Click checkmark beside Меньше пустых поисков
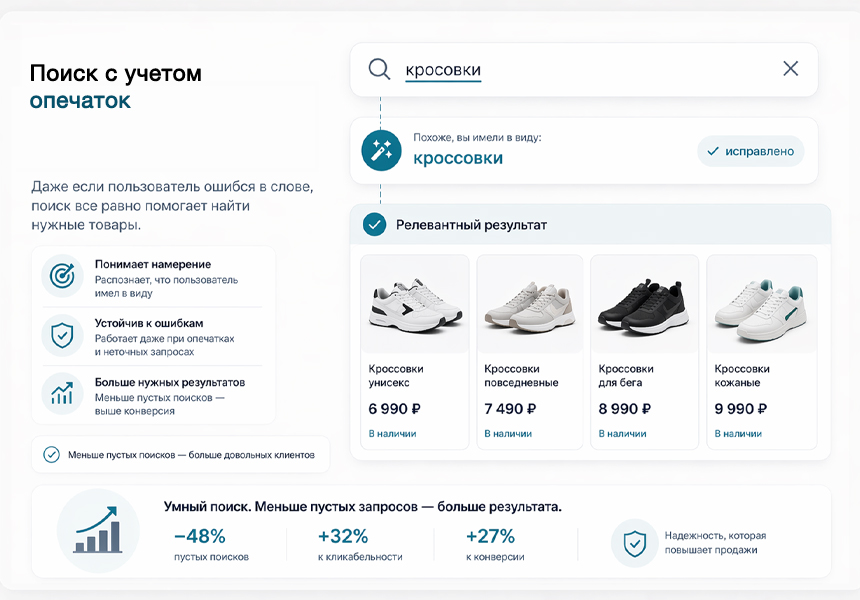The height and width of the screenshot is (600, 860). [51, 455]
